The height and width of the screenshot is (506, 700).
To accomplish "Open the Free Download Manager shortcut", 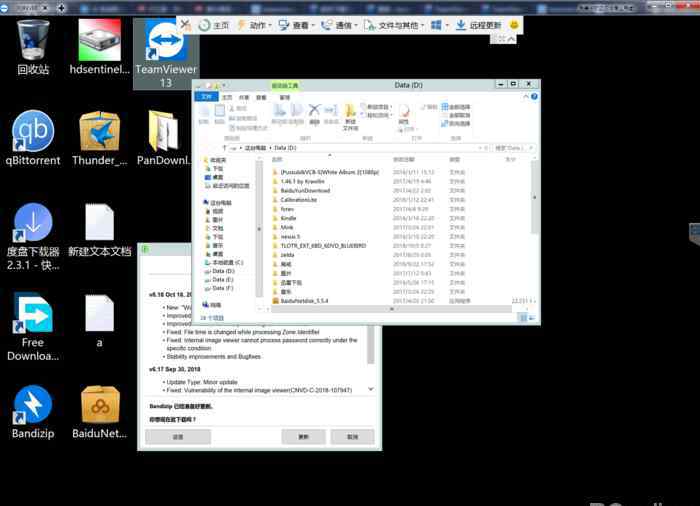I will point(33,327).
